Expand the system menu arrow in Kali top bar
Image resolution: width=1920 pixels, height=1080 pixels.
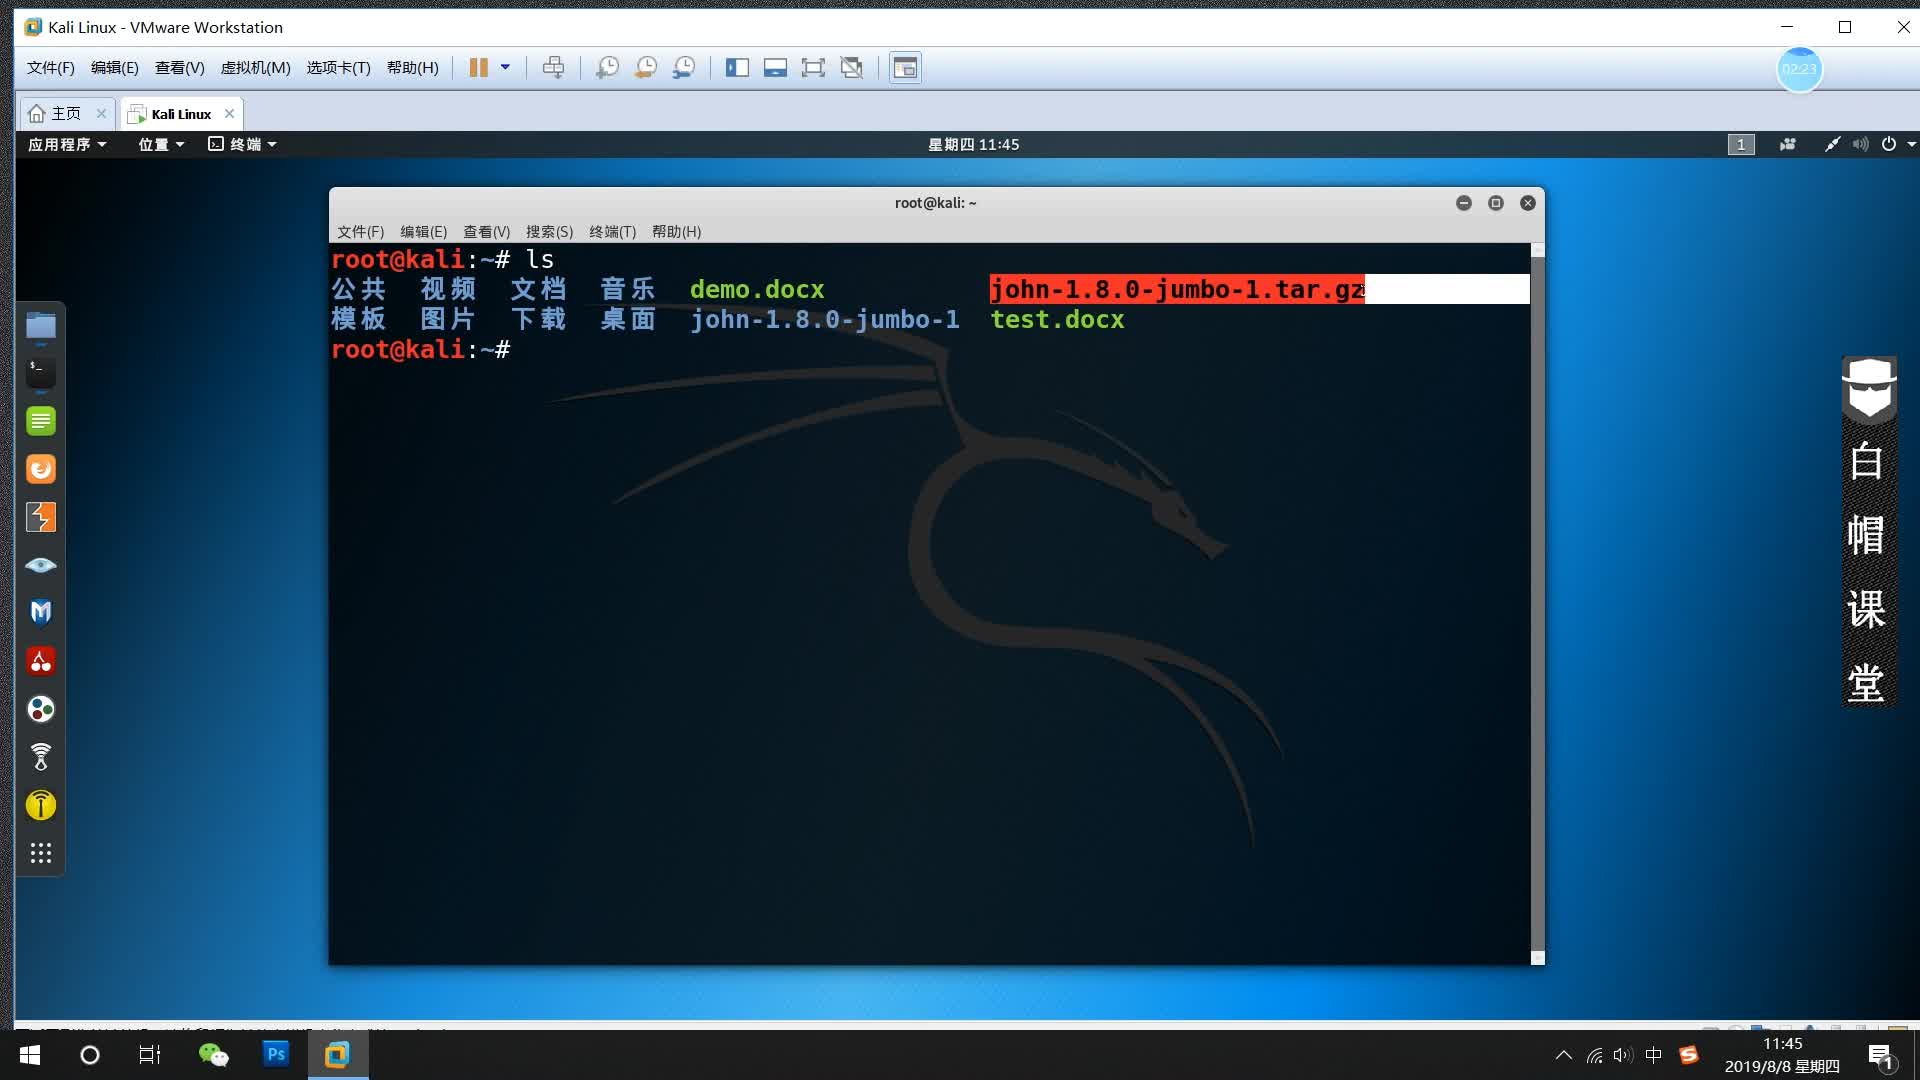click(1911, 144)
